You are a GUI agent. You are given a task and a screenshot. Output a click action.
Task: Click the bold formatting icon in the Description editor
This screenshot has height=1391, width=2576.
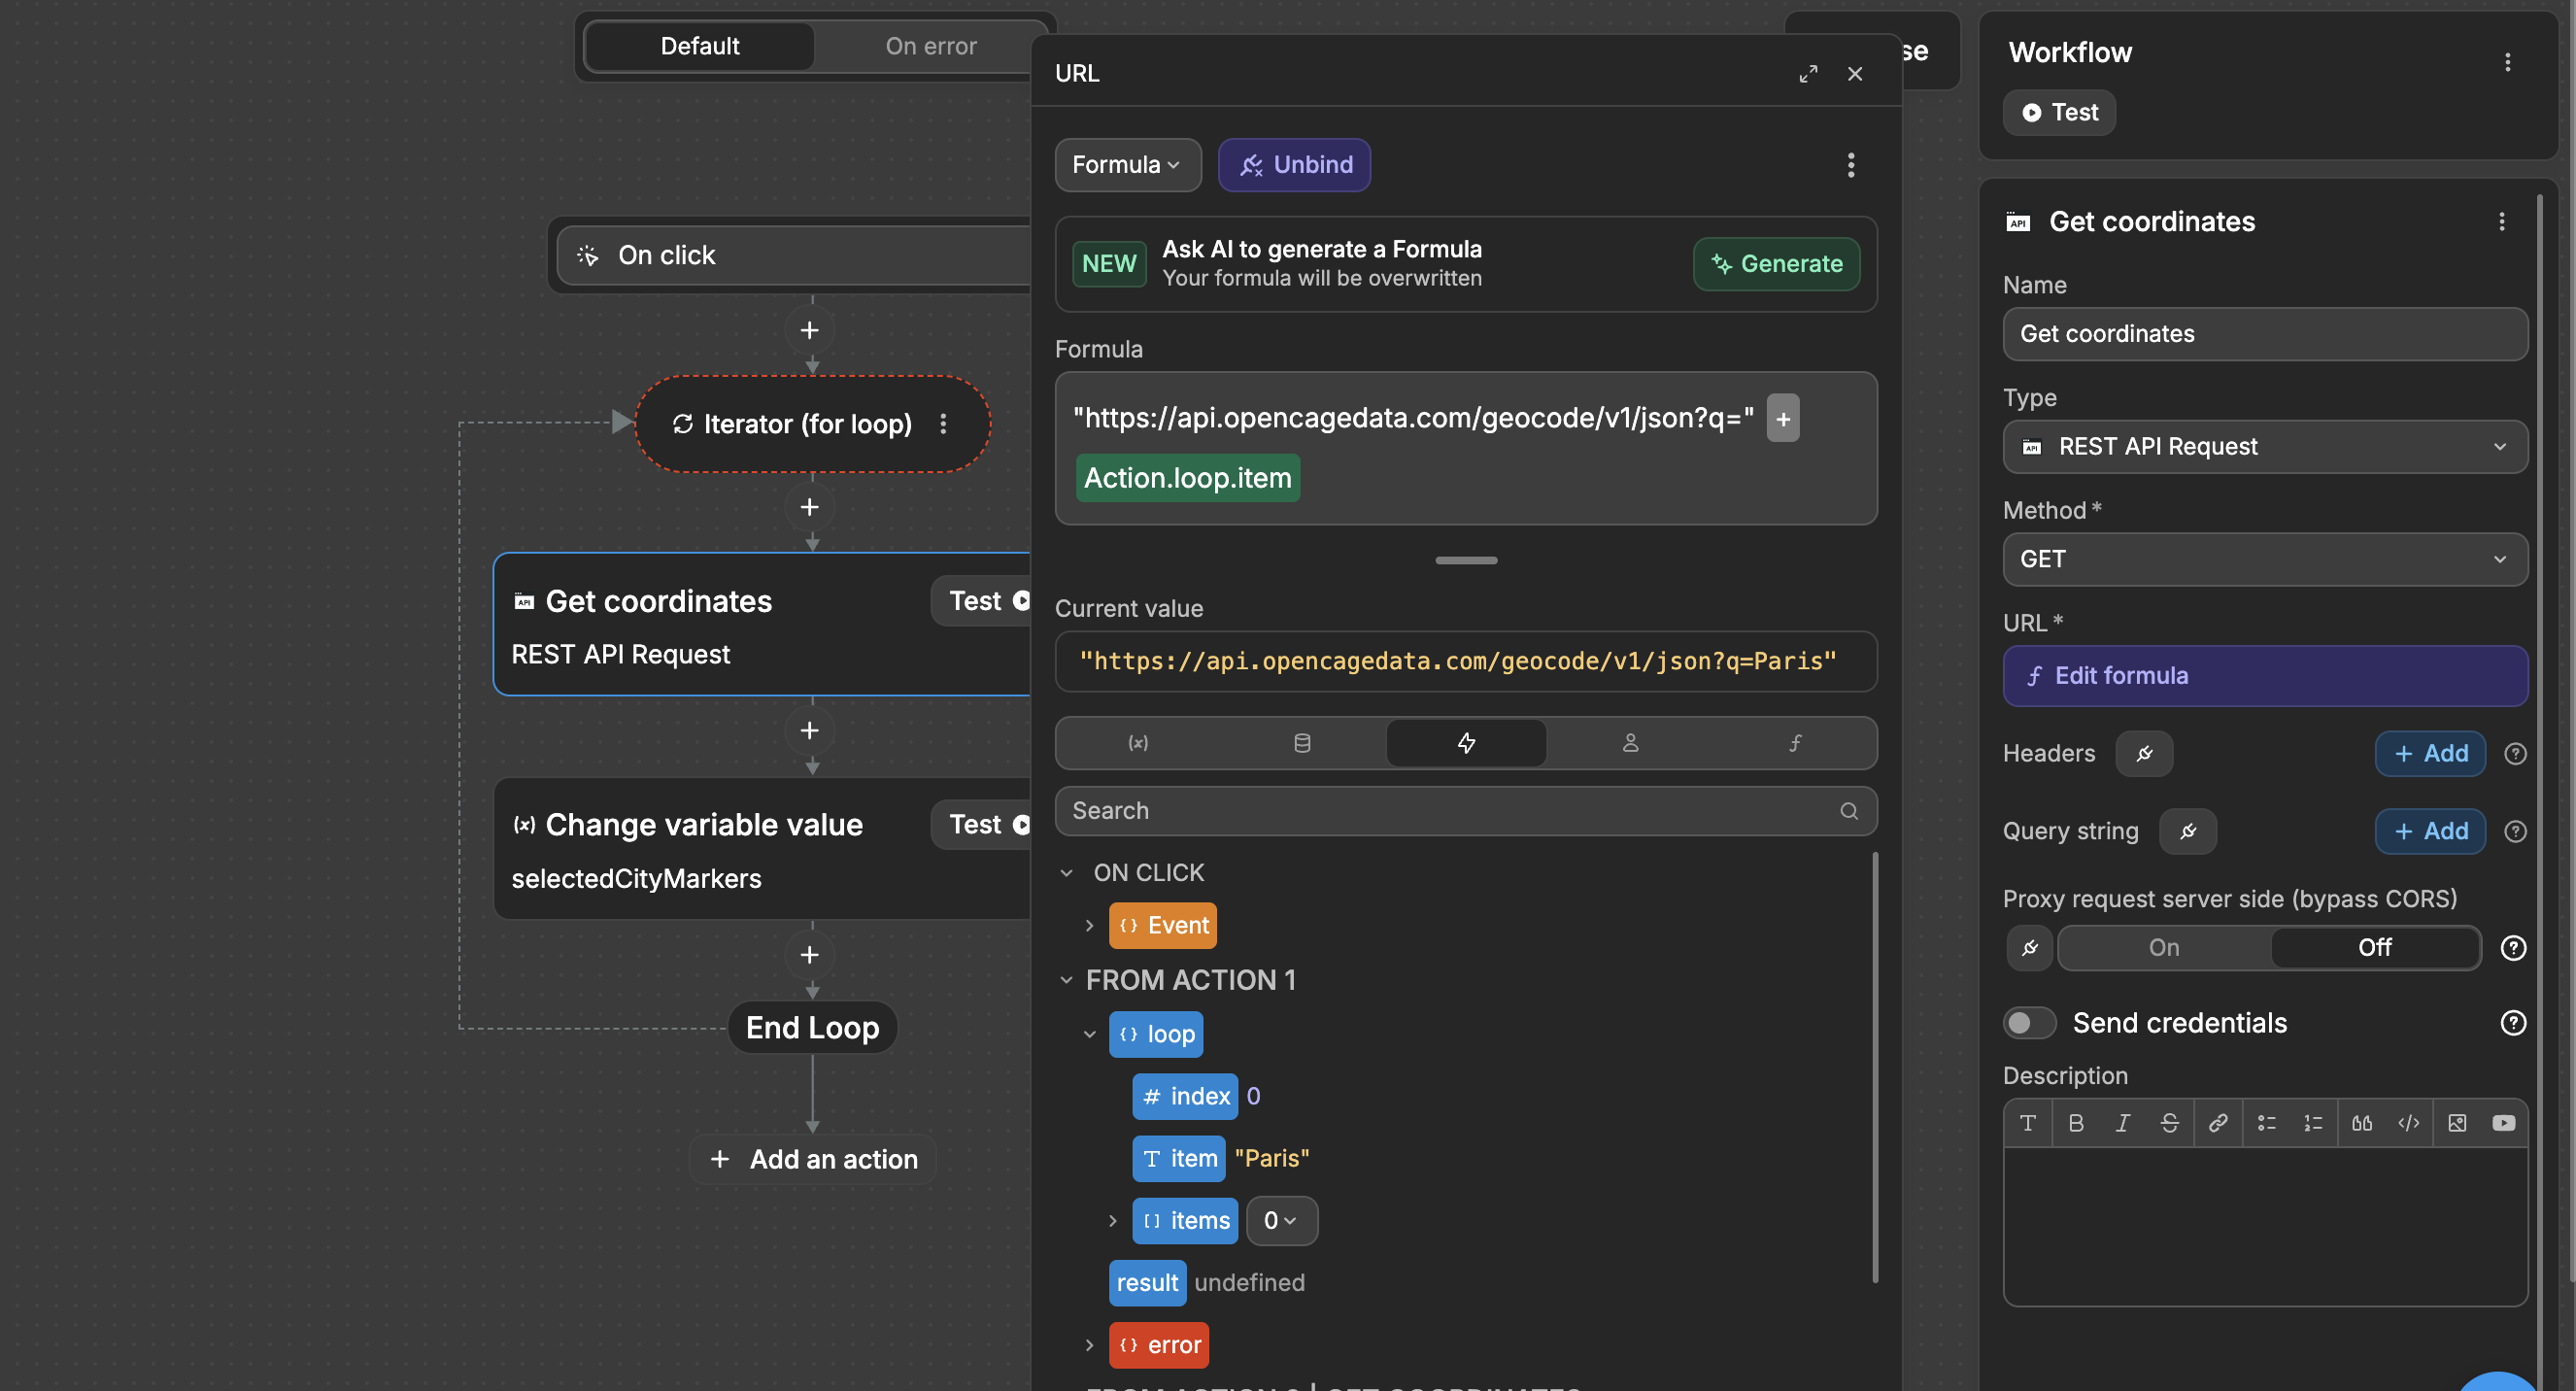click(x=2076, y=1123)
